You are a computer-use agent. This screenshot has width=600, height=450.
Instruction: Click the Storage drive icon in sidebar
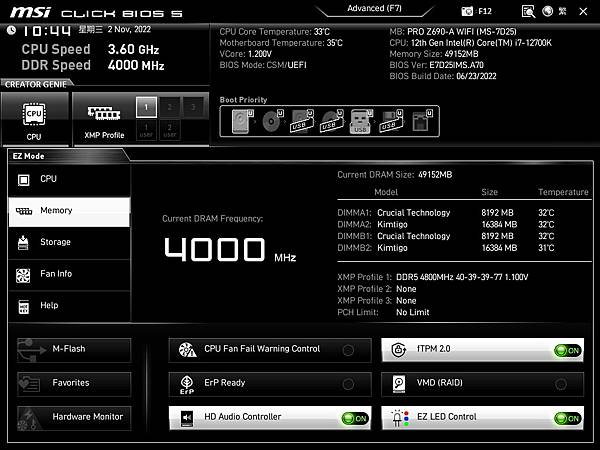pos(23,243)
